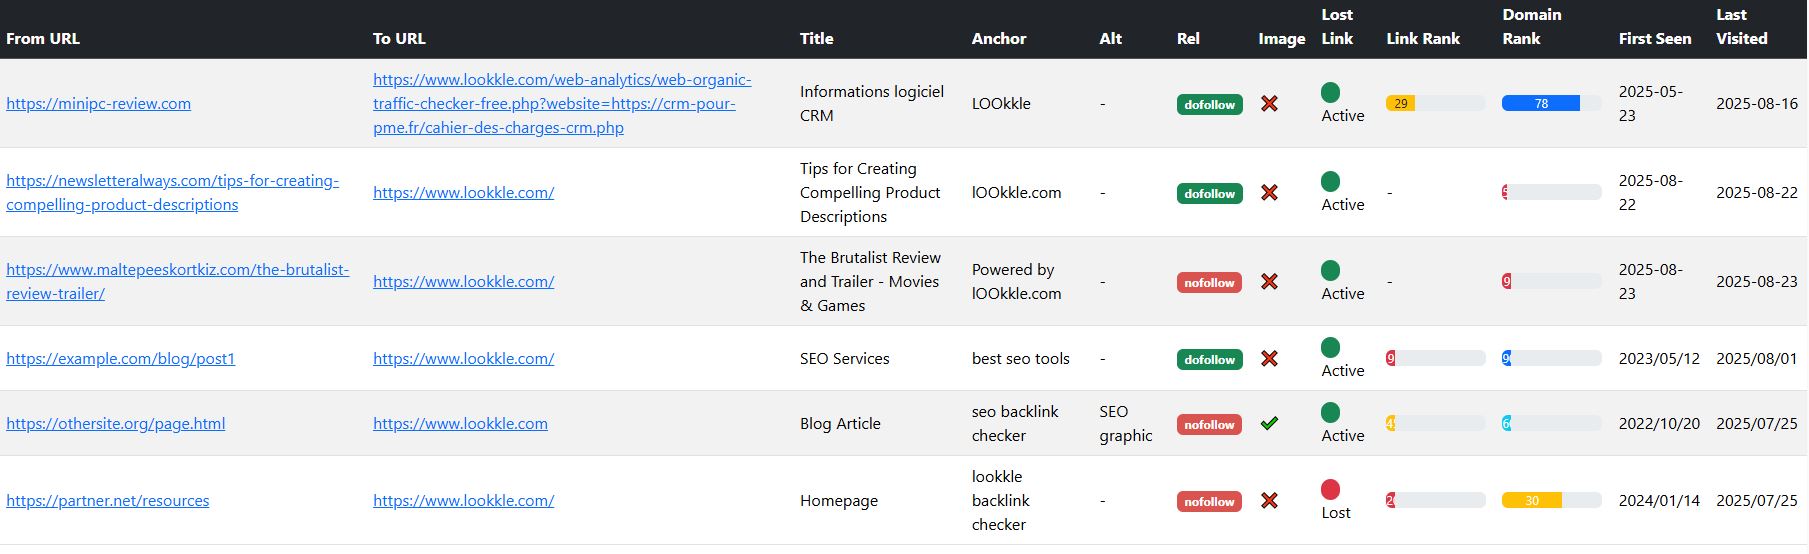Click the Domain Rank bar in othersite.org row
1809x554 pixels.
pyautogui.click(x=1552, y=423)
